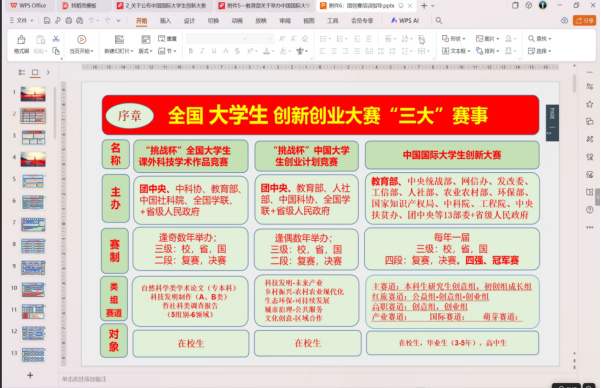The width and height of the screenshot is (601, 388).
Task: Open the search magnifier in menu bar
Action: coord(439,21)
